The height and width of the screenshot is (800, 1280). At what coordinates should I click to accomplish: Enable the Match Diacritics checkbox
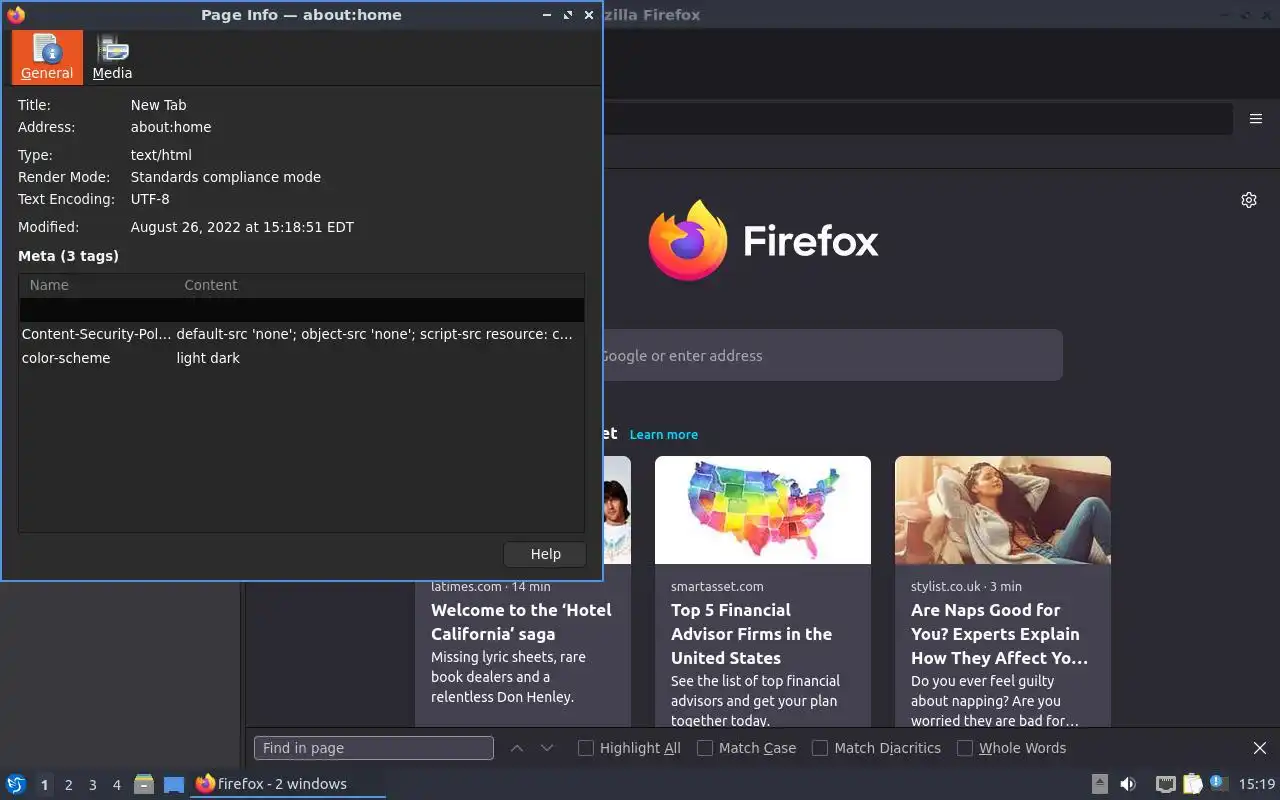pyautogui.click(x=820, y=748)
